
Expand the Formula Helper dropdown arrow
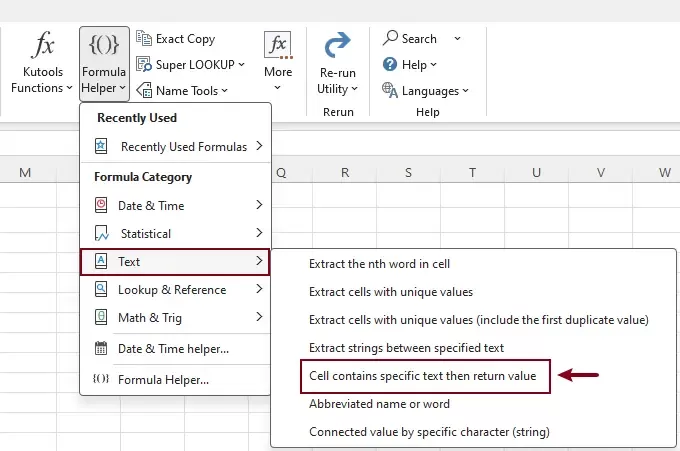(122, 88)
